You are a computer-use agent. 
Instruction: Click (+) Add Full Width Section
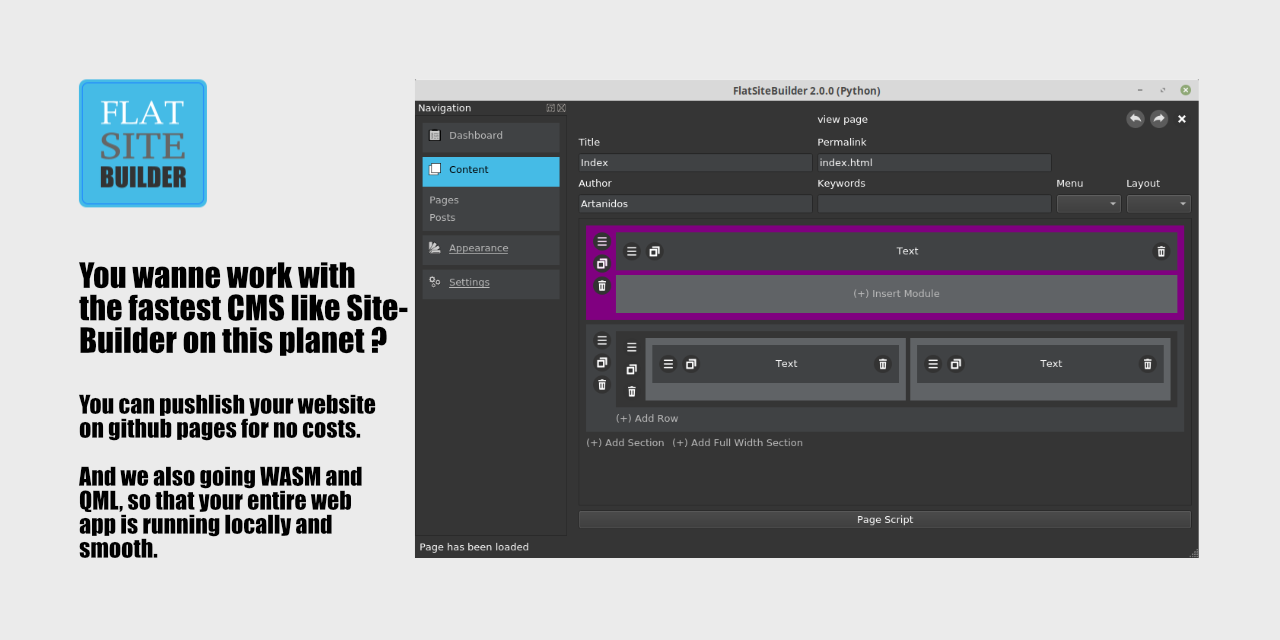tap(737, 443)
